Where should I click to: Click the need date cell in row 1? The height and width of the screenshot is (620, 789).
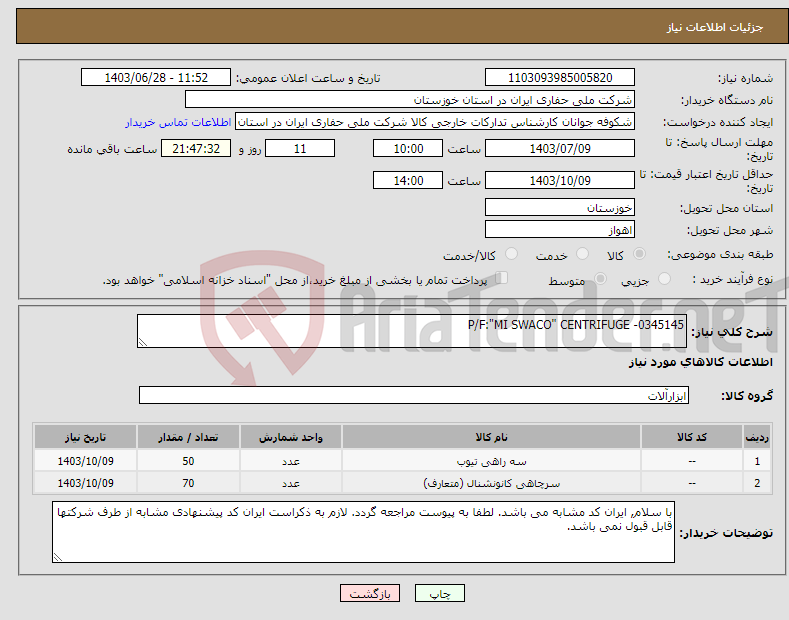(x=86, y=461)
